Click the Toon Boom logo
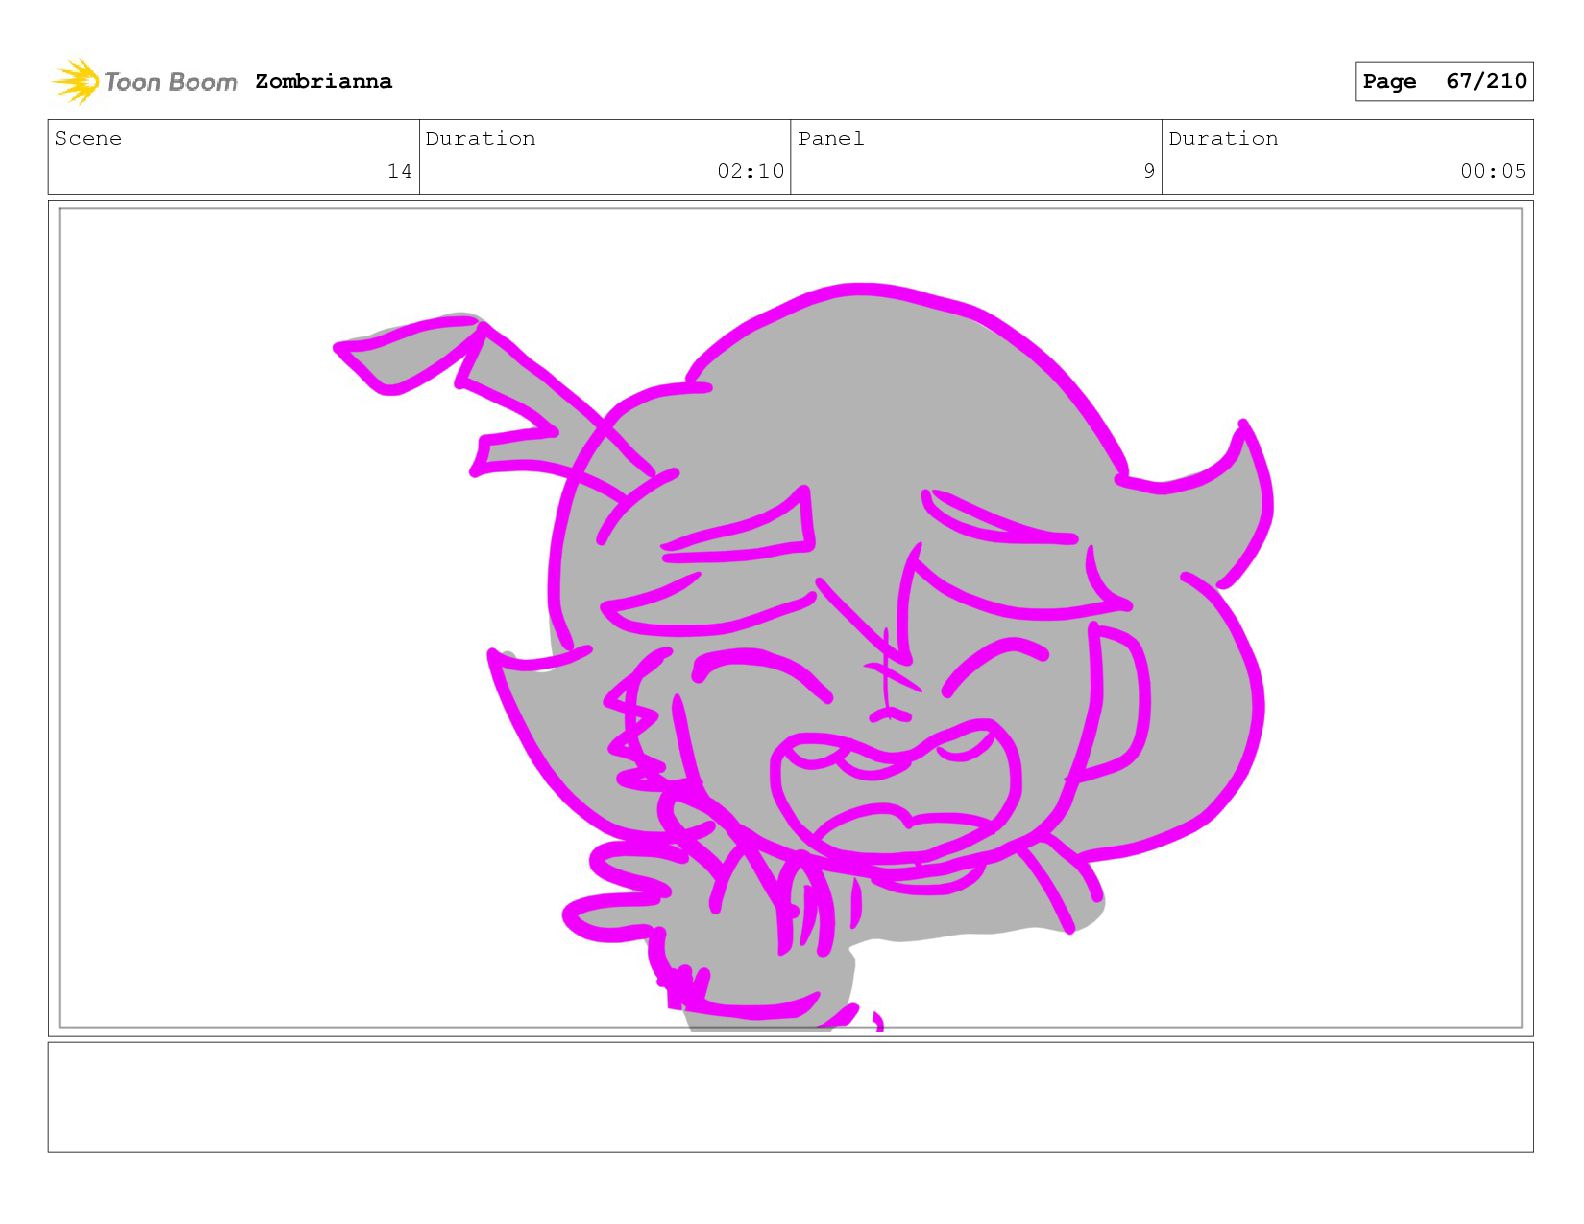1584x1224 pixels. click(x=145, y=81)
